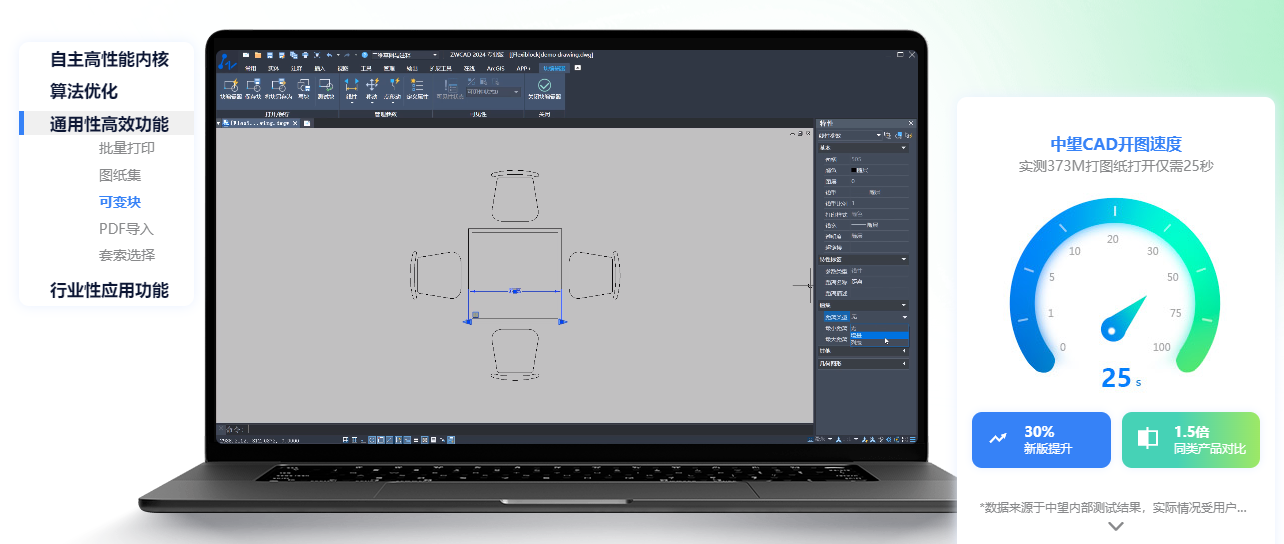Screen dimensions: 1284x544
Task: Click the right blue triangle grip on the table
Action: coord(562,321)
